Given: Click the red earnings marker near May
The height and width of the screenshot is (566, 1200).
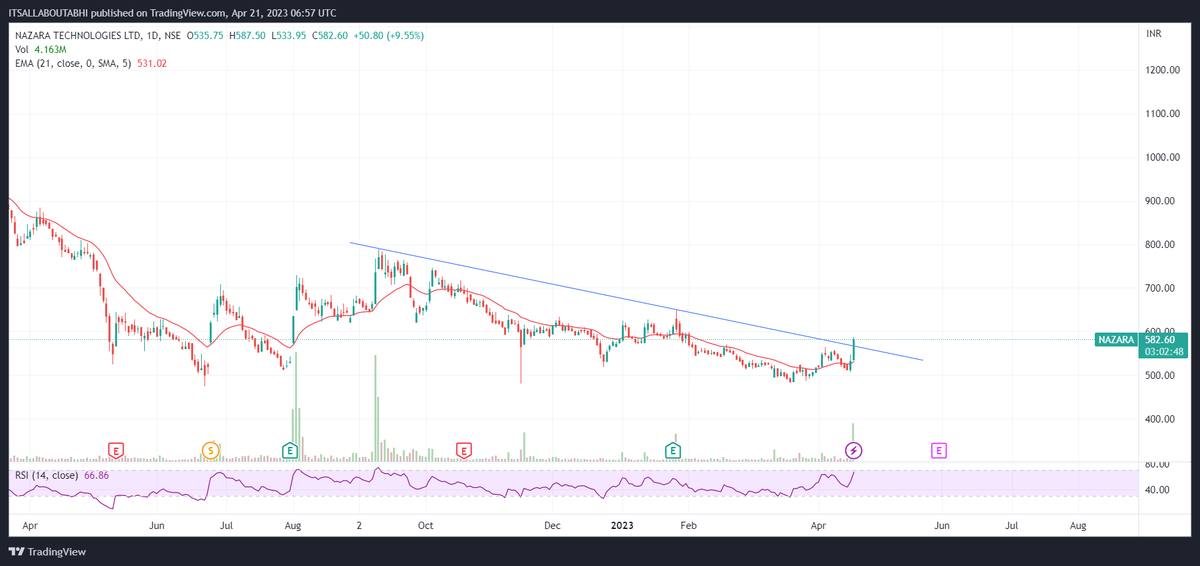Looking at the screenshot, I should (117, 450).
